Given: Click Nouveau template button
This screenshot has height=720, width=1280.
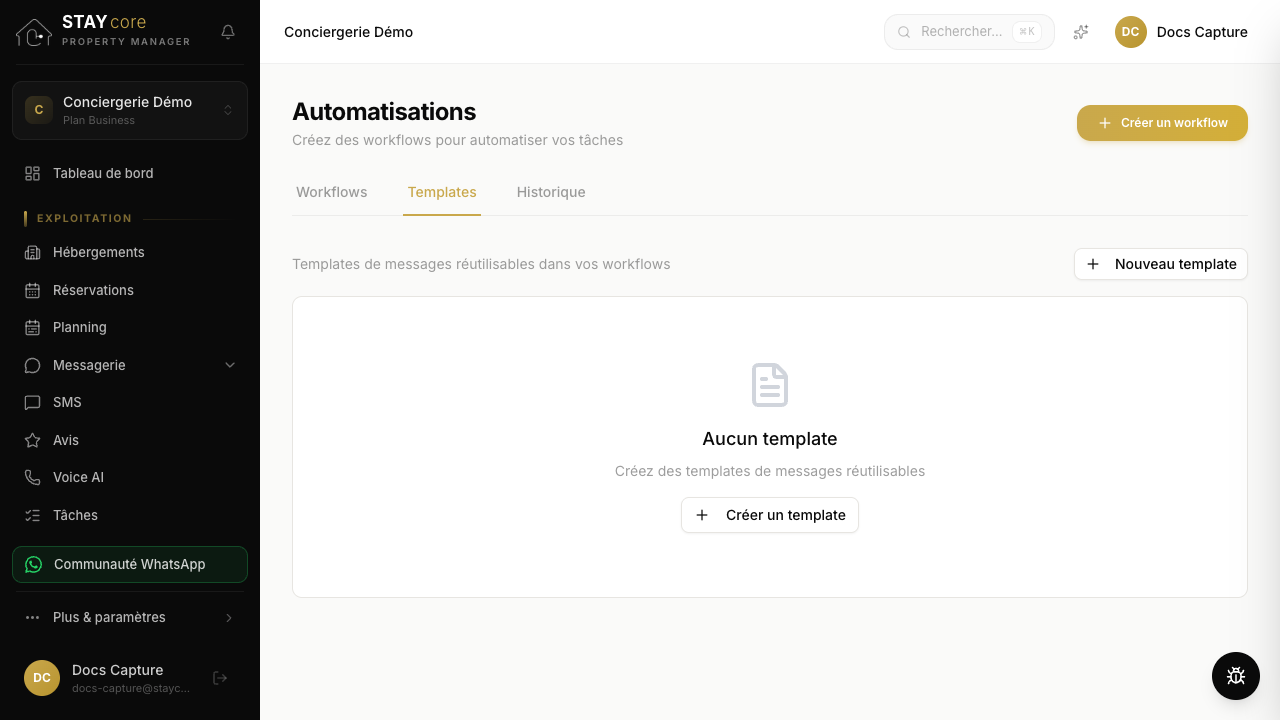Looking at the screenshot, I should click(x=1161, y=264).
